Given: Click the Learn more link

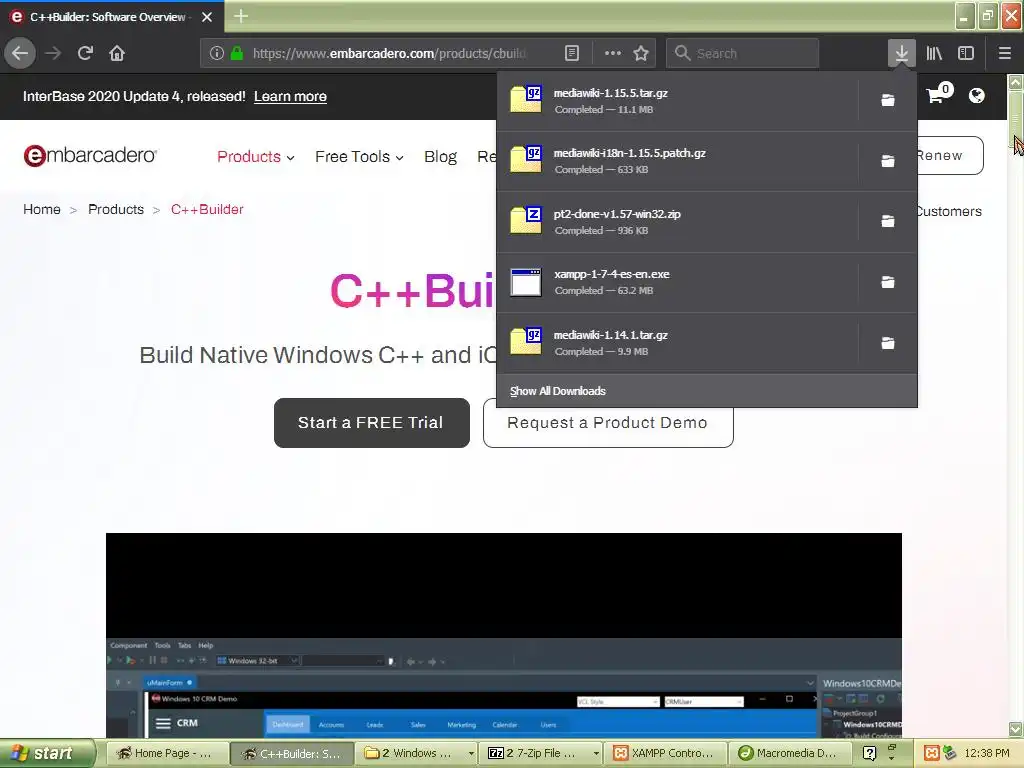Looking at the screenshot, I should coord(290,97).
